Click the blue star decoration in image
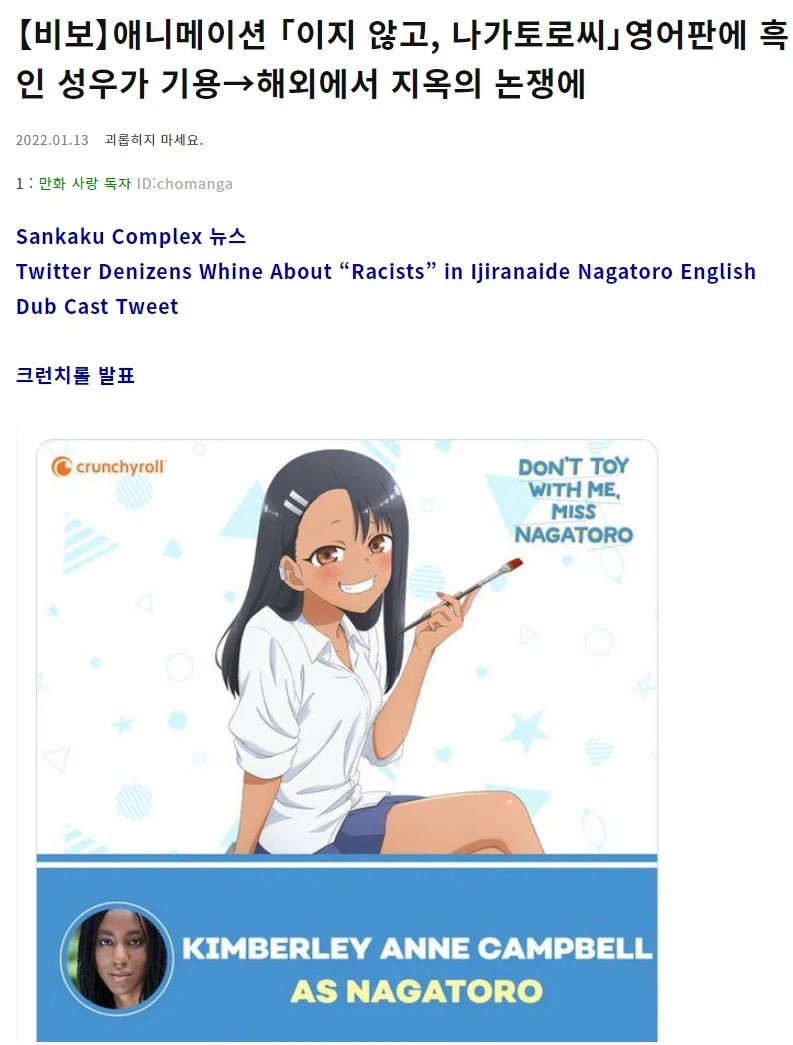 click(526, 732)
